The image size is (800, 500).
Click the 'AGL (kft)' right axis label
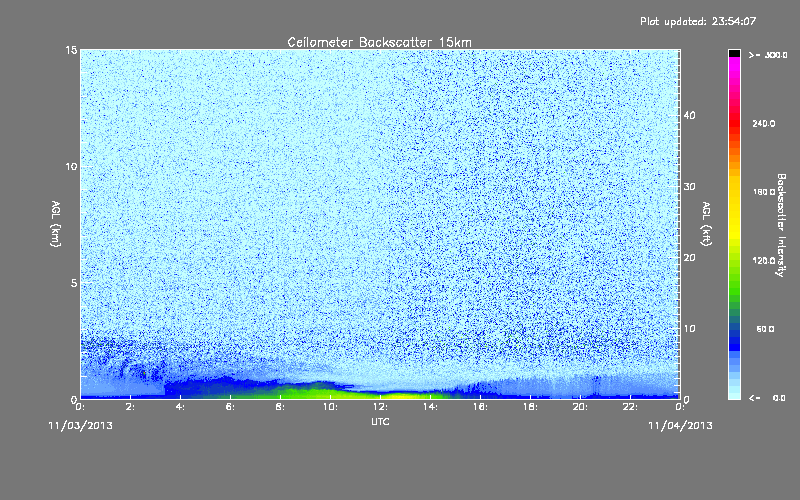(706, 224)
